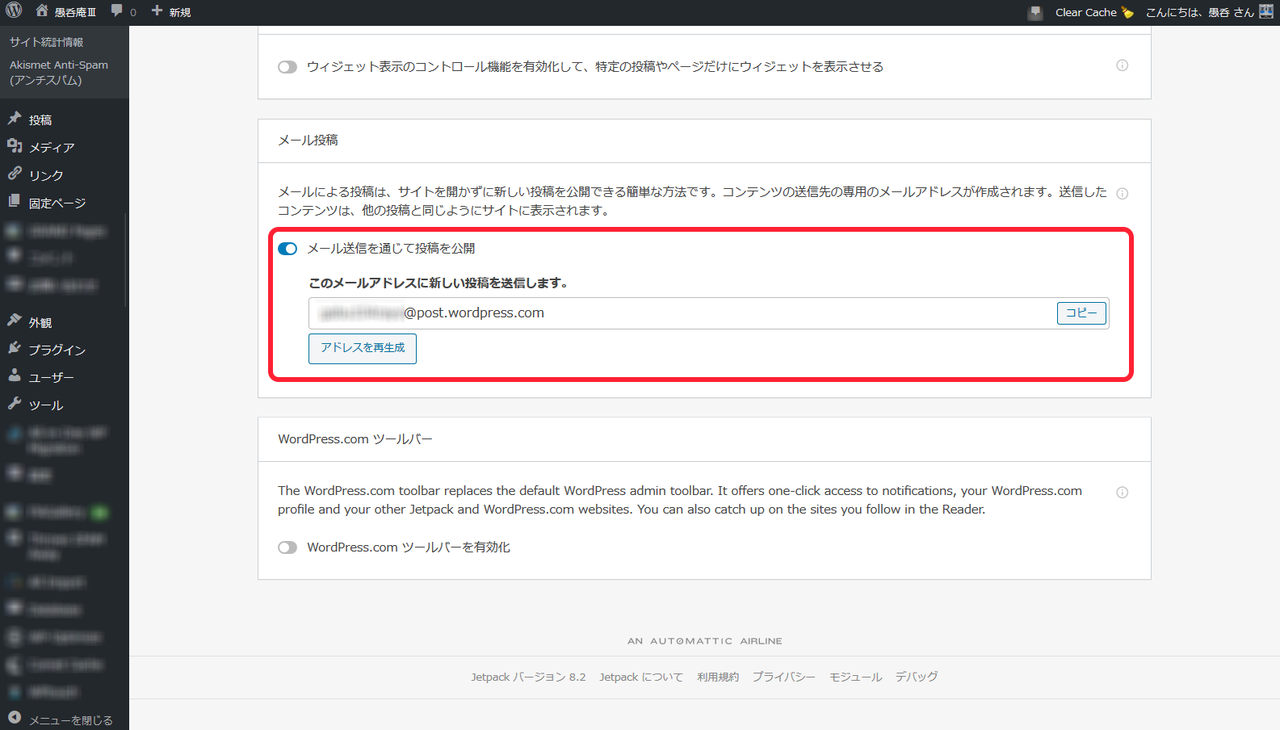Click the user avatar in top right
This screenshot has width=1280, height=730.
coord(1265,12)
